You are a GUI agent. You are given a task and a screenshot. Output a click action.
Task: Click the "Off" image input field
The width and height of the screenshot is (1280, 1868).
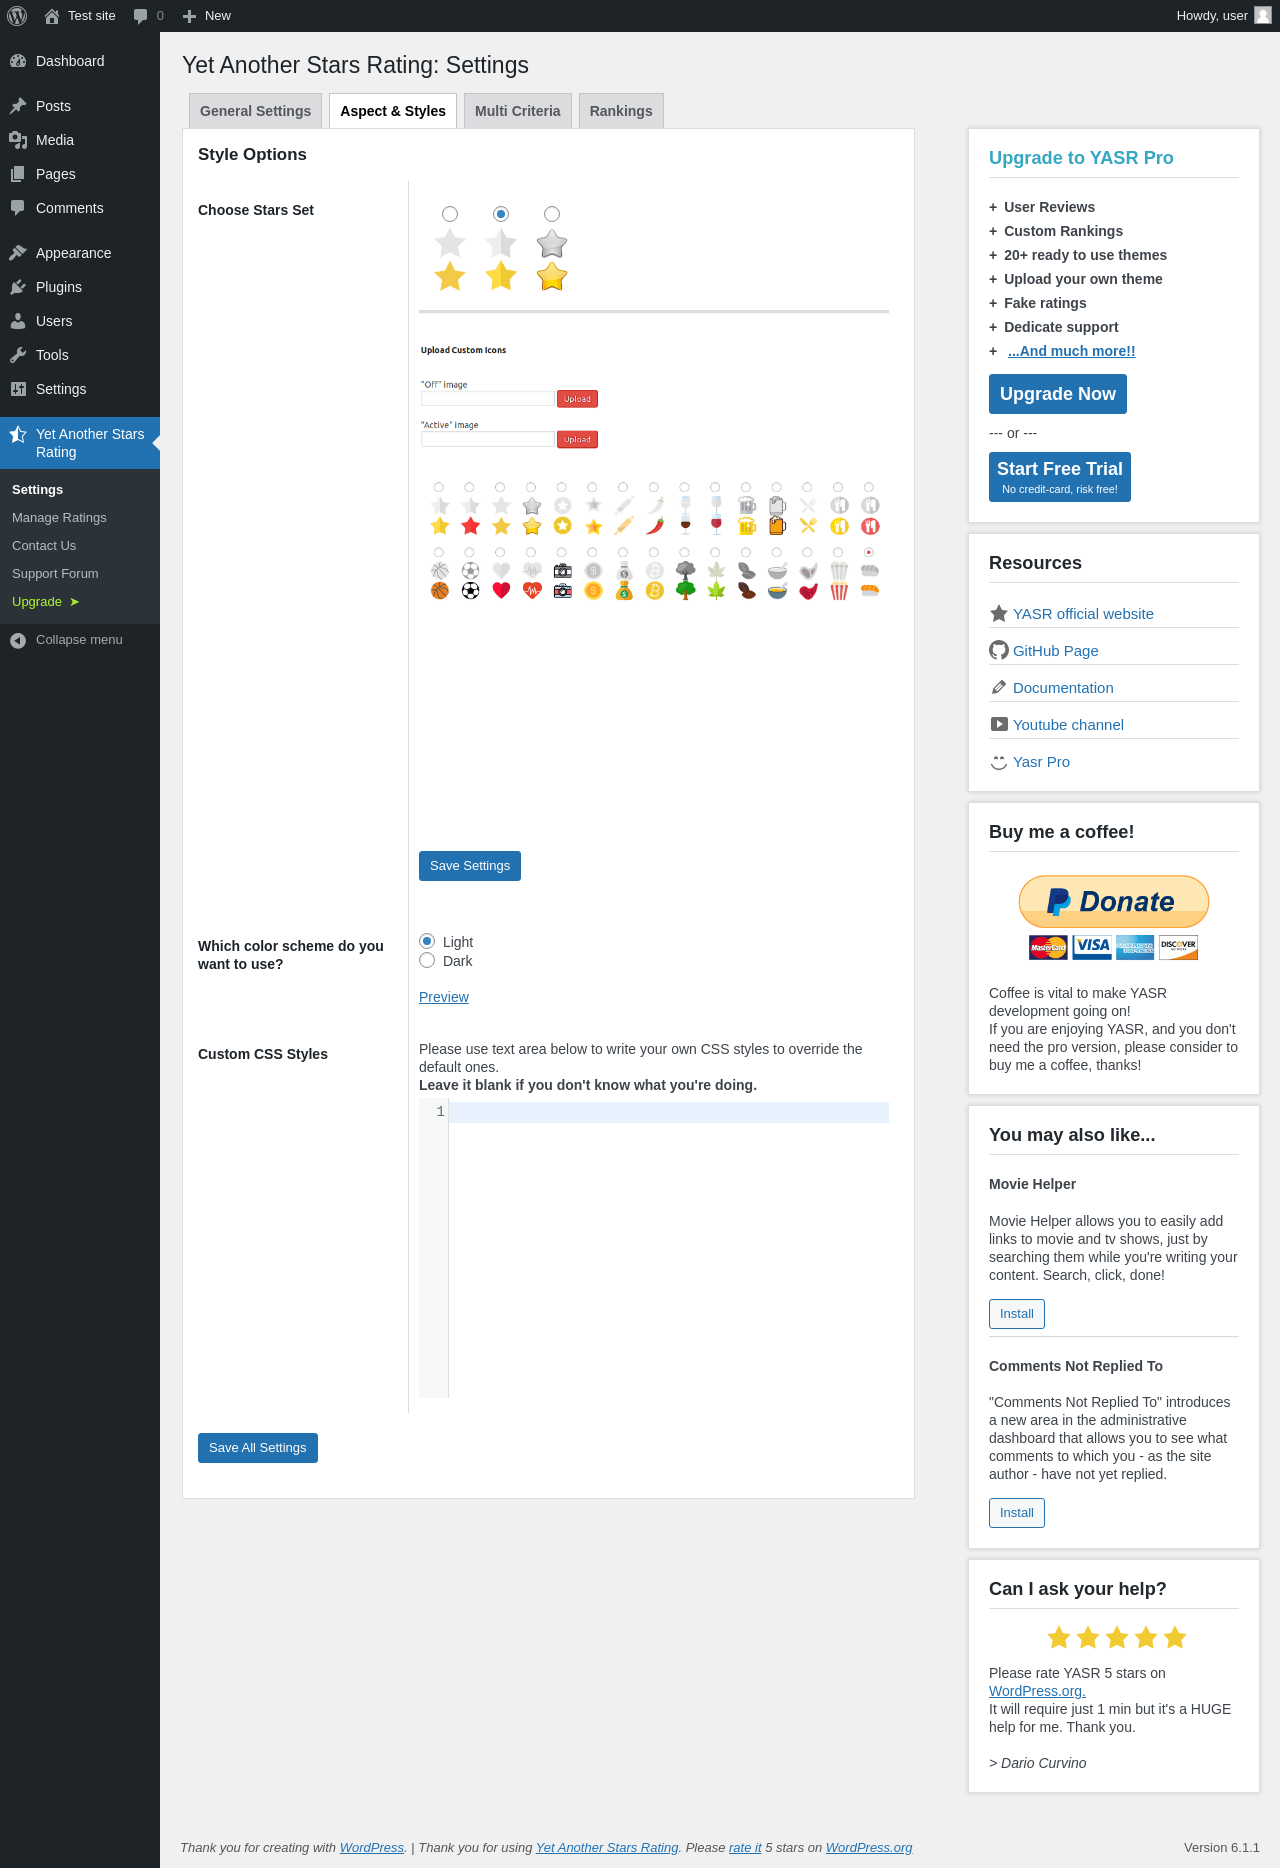coord(487,399)
